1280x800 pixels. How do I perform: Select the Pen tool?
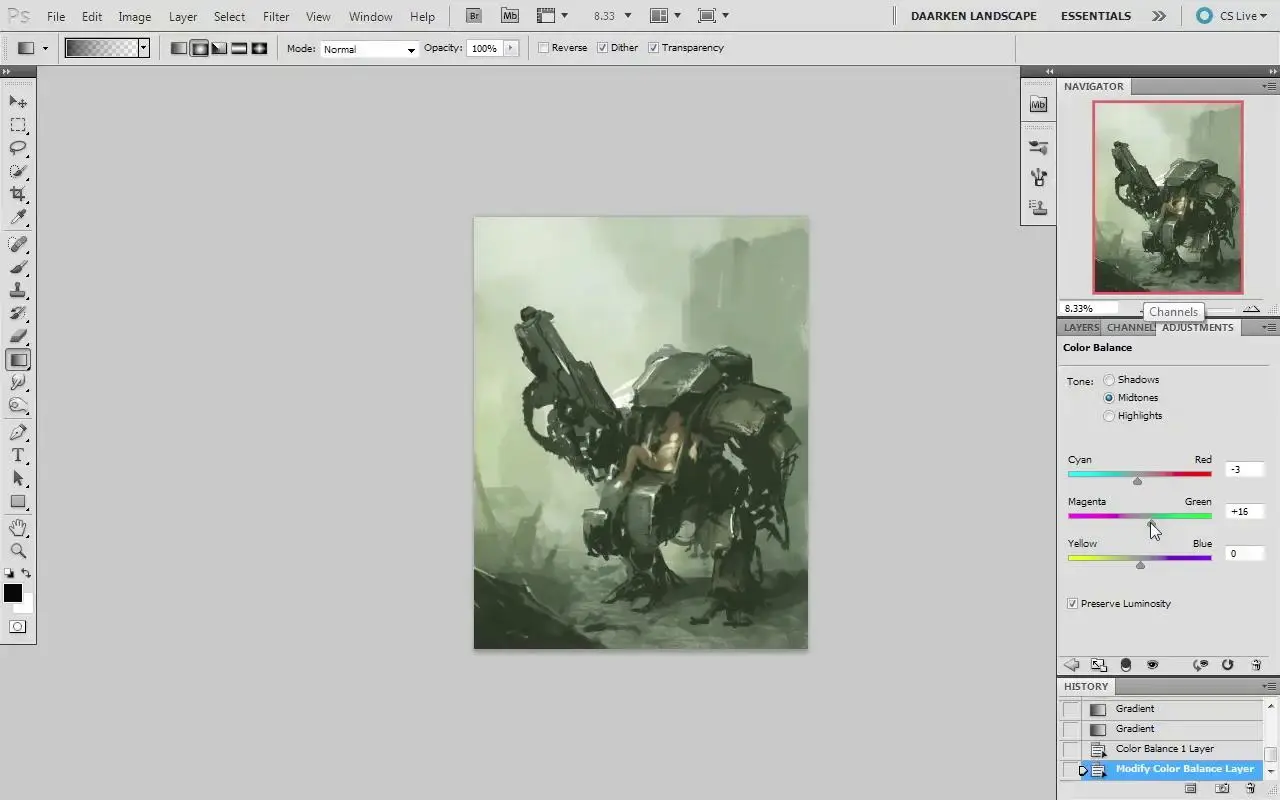18,433
